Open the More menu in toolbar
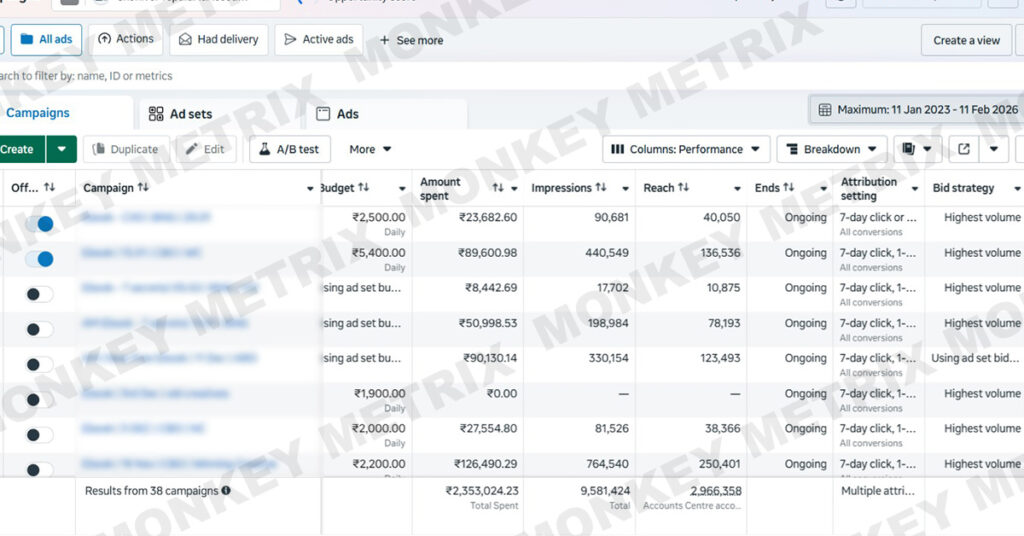 point(370,149)
